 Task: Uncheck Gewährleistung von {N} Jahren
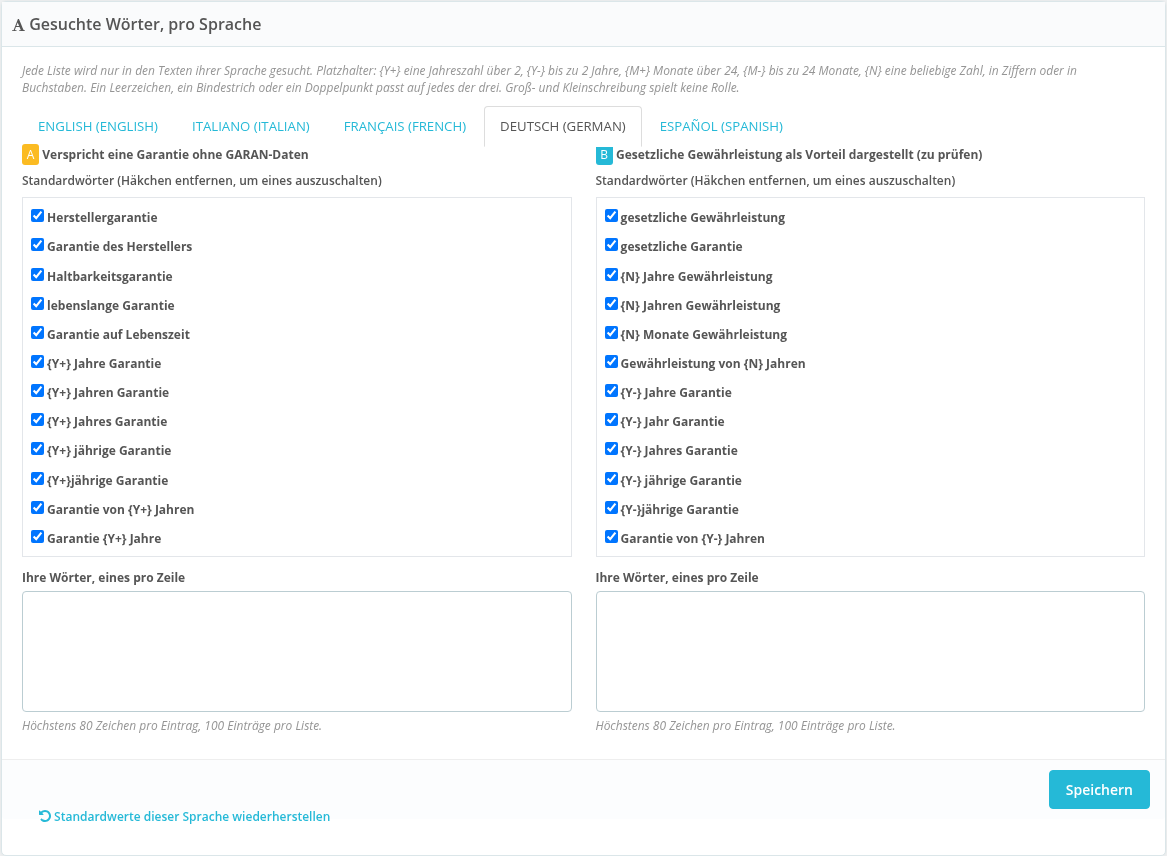611,362
